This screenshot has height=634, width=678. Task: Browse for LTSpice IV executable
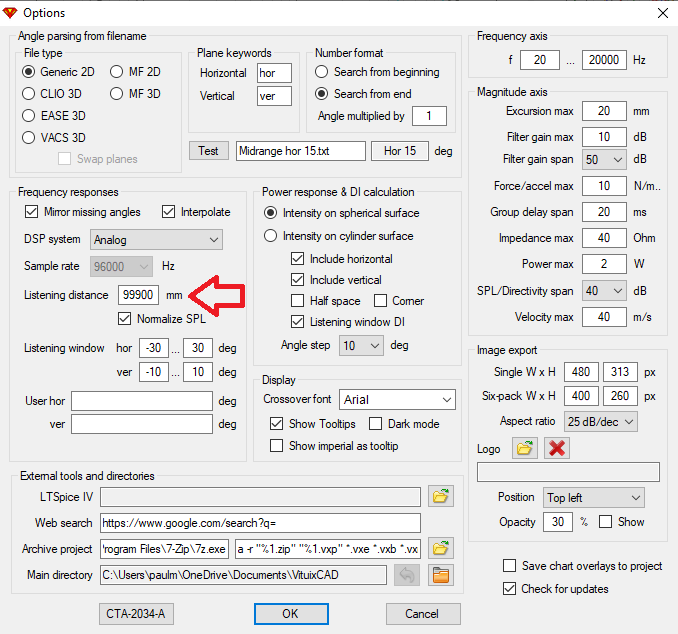[441, 496]
